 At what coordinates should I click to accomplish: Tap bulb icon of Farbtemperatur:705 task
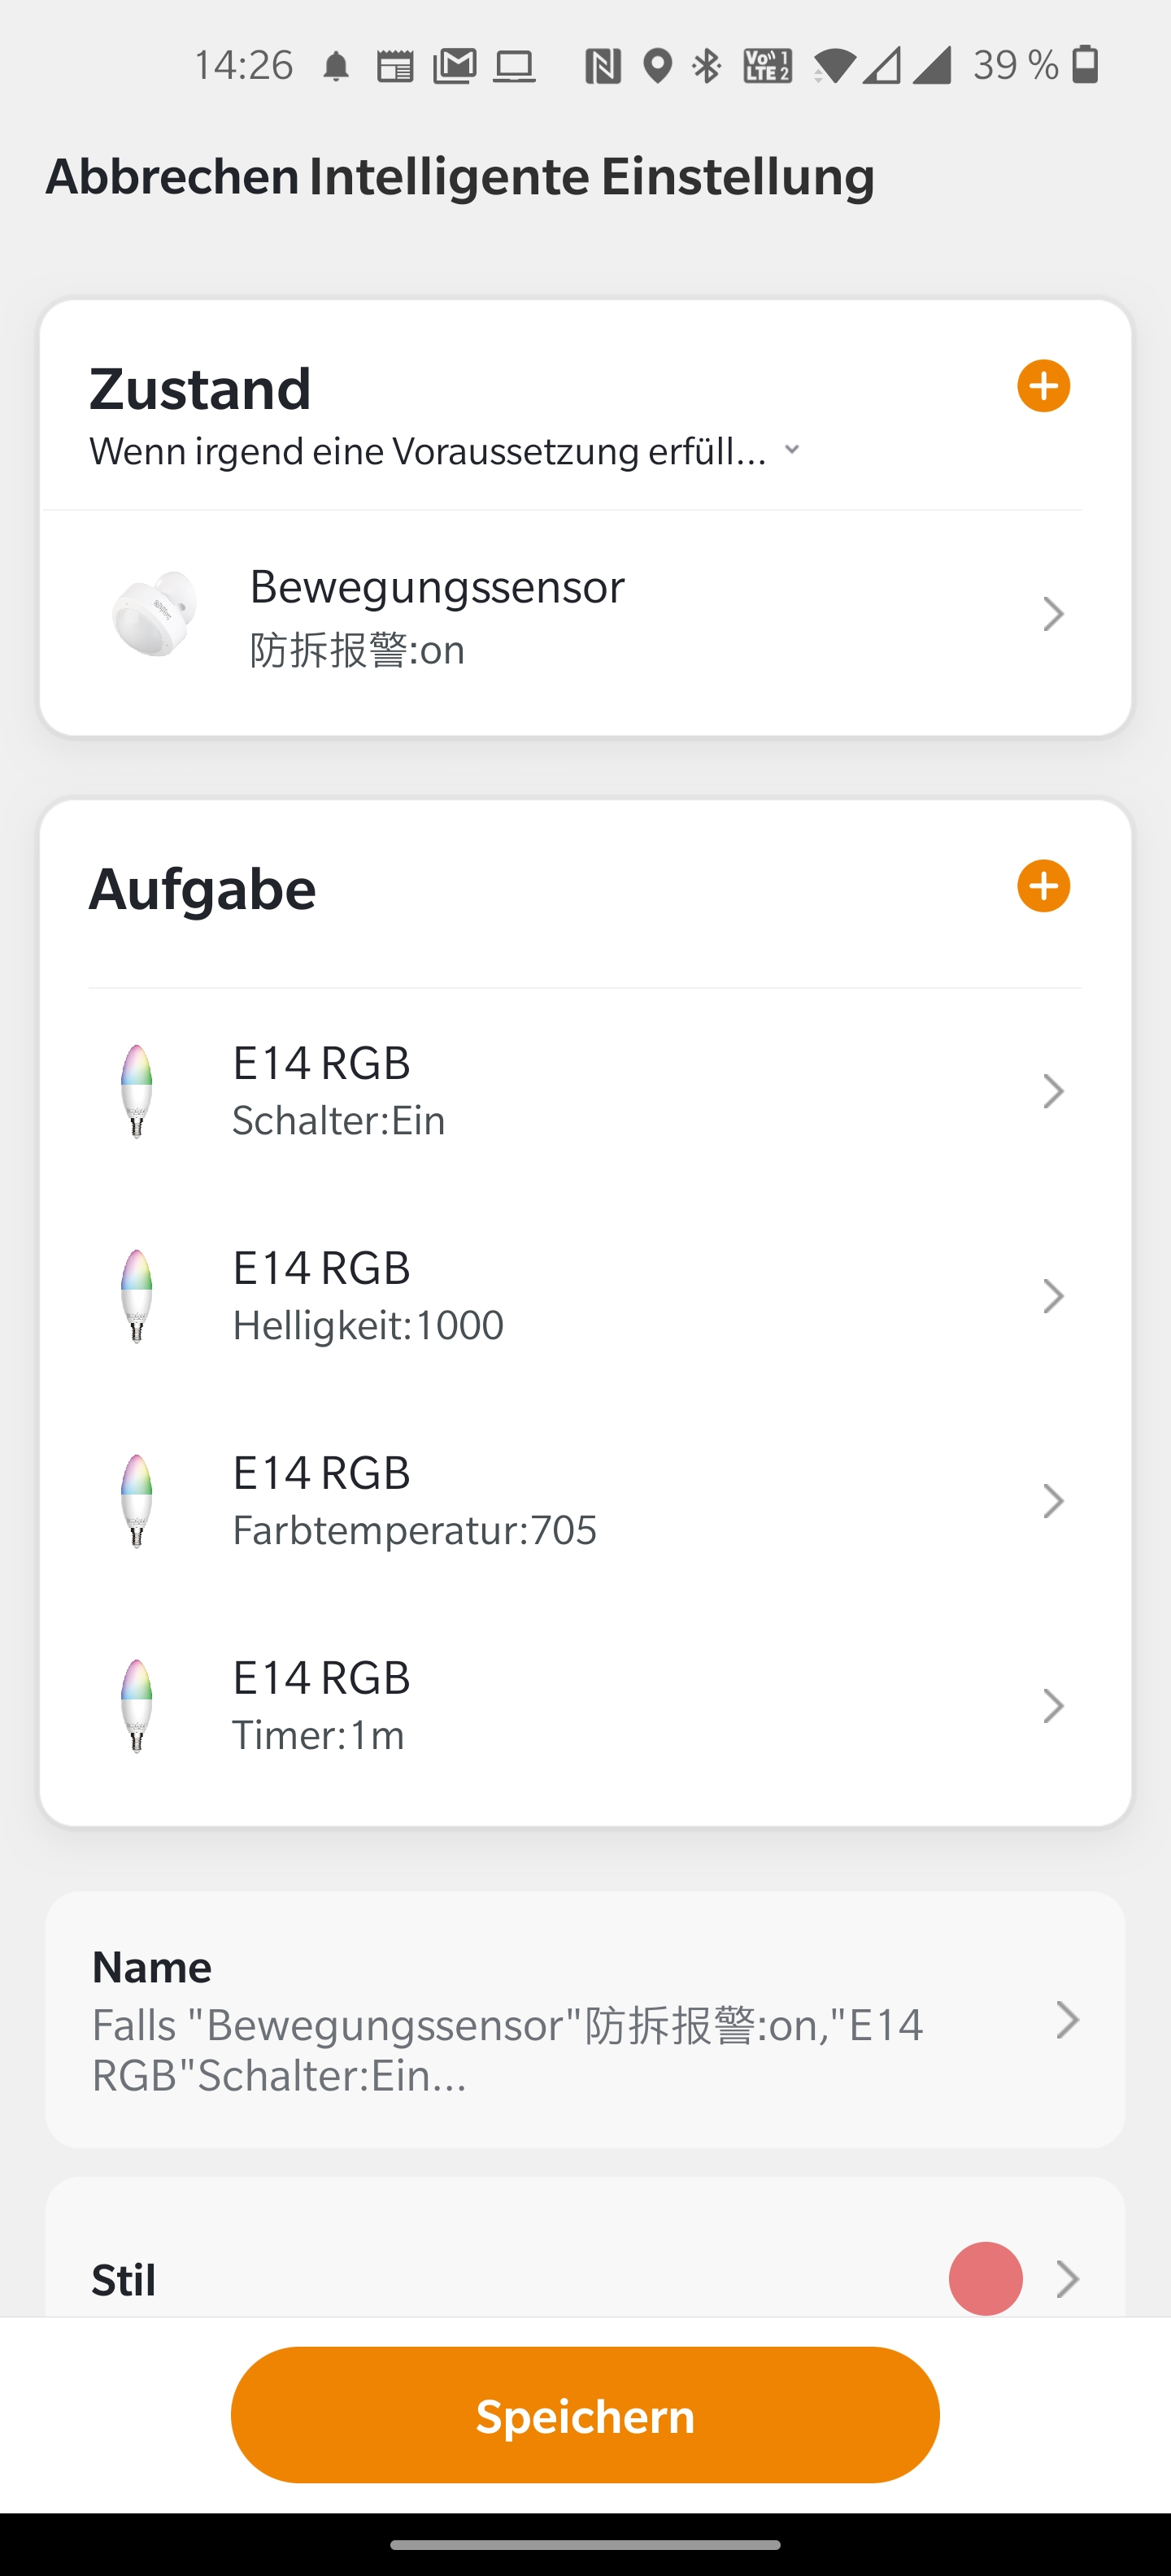tap(137, 1501)
